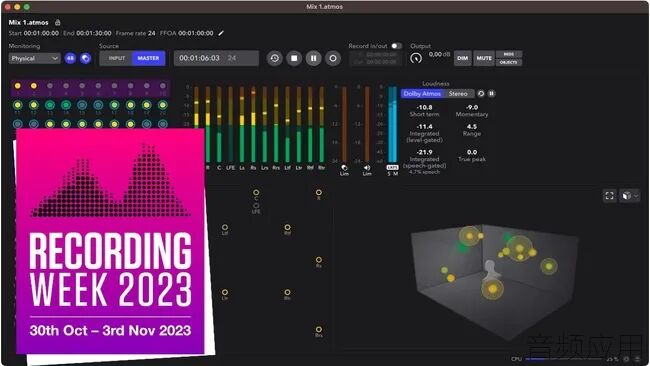This screenshot has width=650, height=366.
Task: Click the headphone limiter icon under the meter
Action: point(344,168)
